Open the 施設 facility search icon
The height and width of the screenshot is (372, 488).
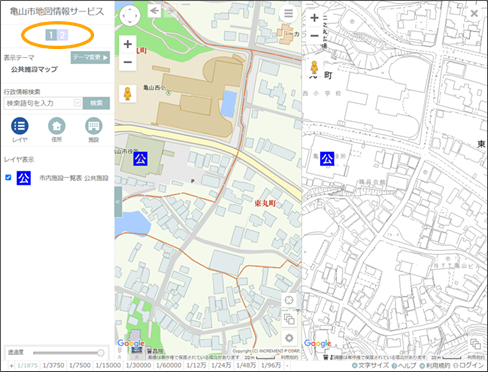(94, 126)
